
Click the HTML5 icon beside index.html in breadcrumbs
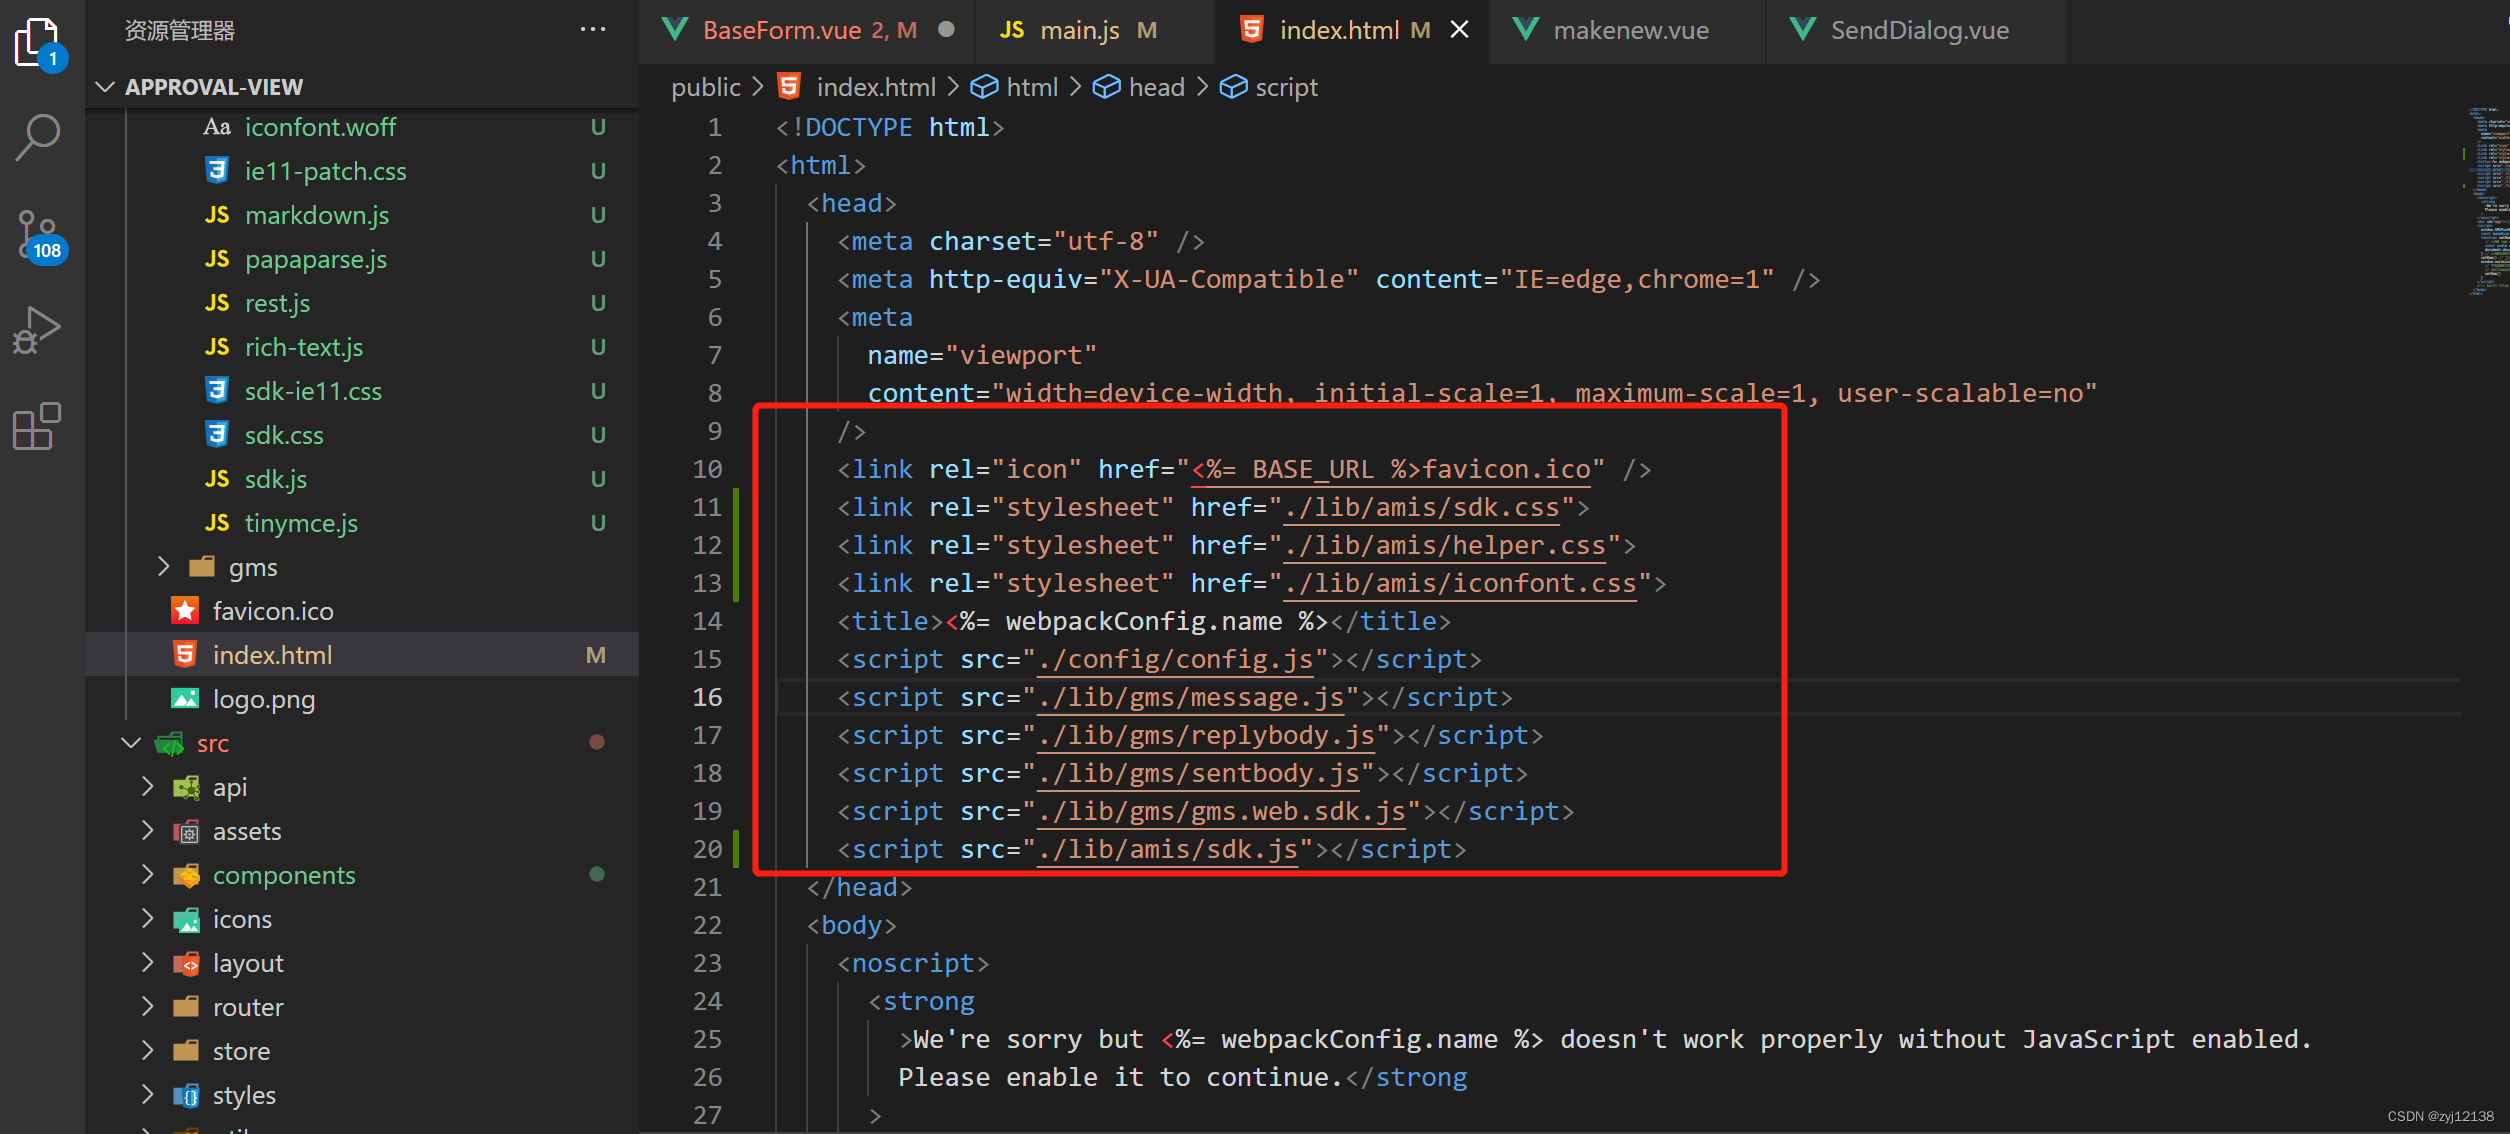pyautogui.click(x=789, y=86)
